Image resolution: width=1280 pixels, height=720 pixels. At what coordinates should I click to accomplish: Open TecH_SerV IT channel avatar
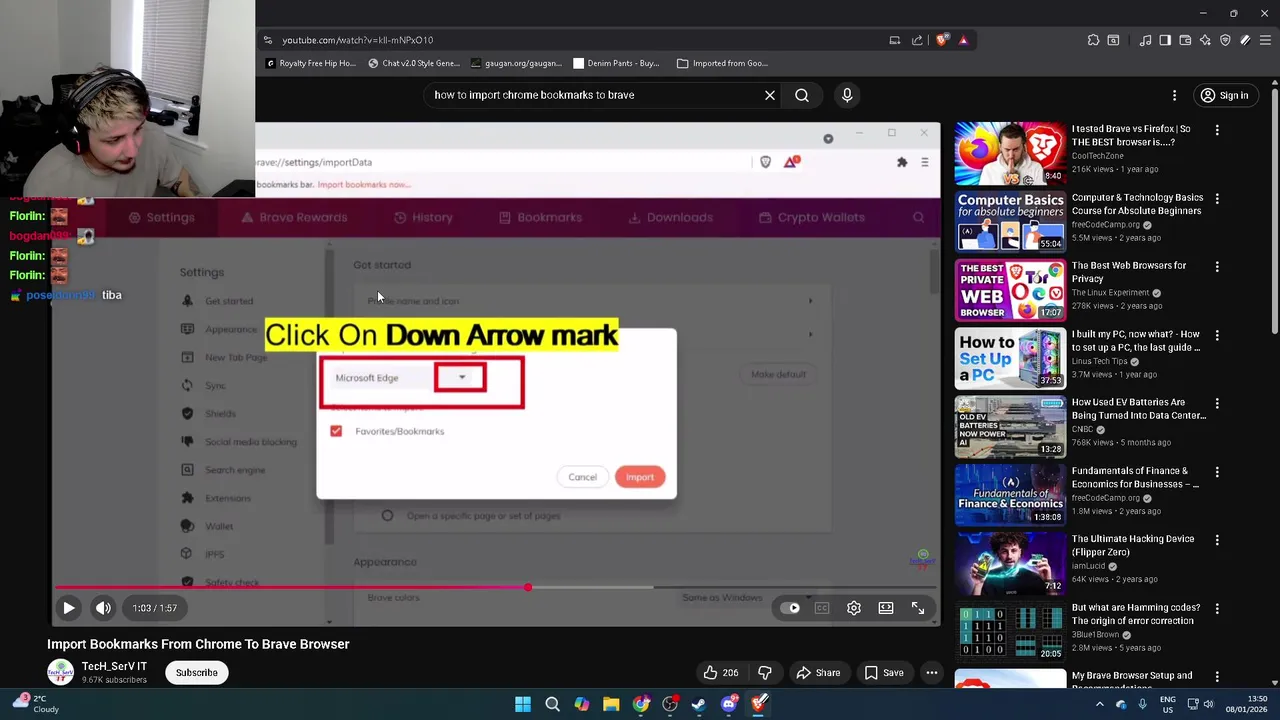click(60, 673)
